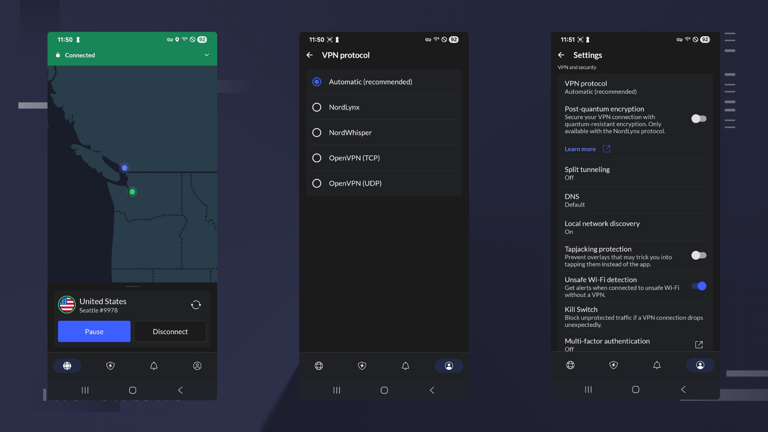This screenshot has height=432, width=768.
Task: Go back from VPN protocol screen
Action: [x=310, y=55]
